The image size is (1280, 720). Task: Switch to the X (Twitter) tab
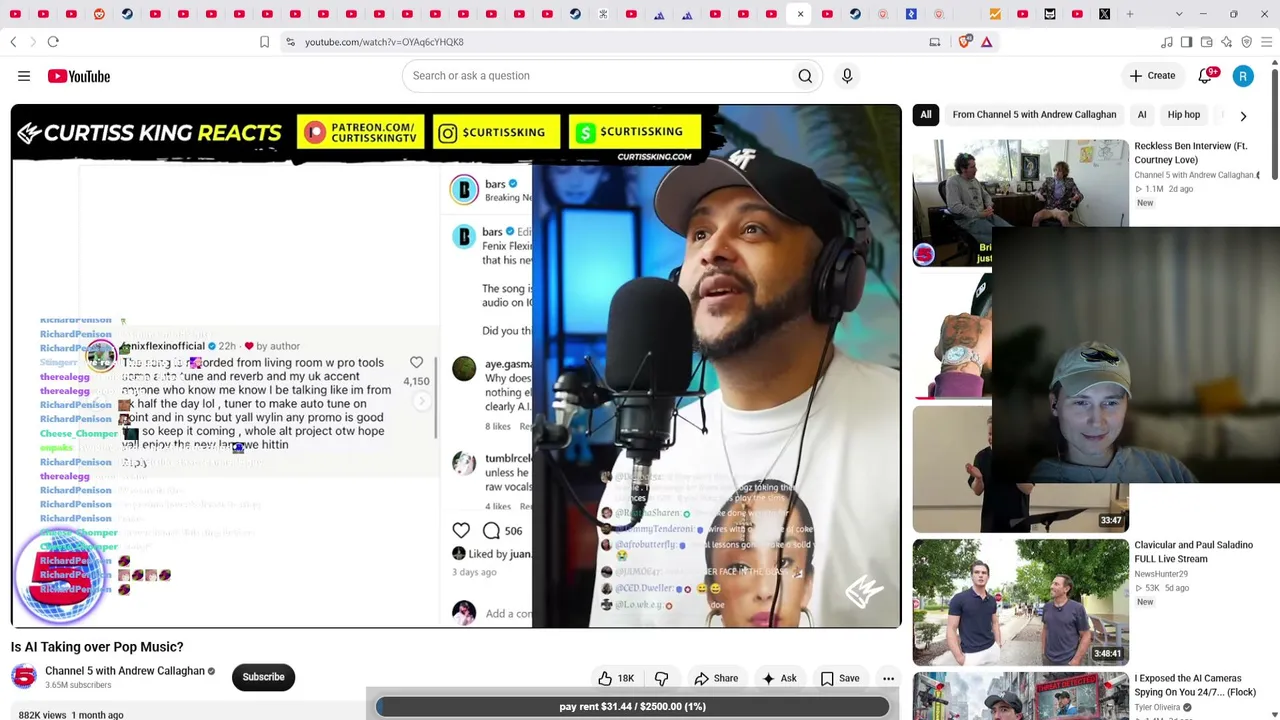coord(1104,14)
